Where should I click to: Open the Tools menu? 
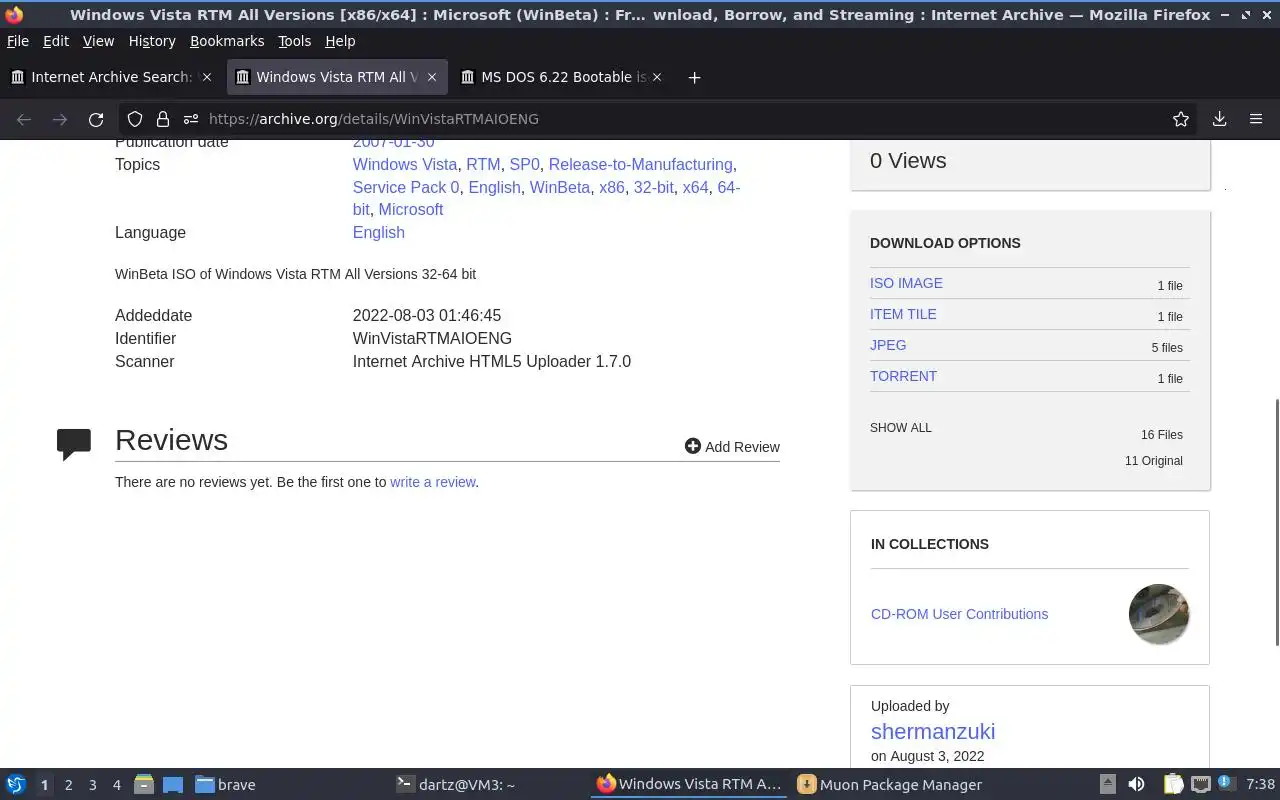(x=295, y=41)
